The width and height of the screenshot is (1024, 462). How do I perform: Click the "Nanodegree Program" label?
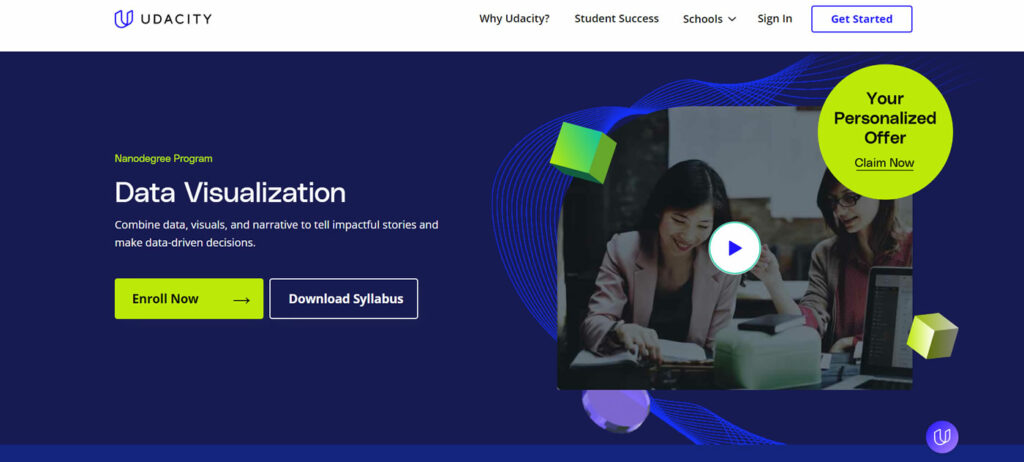click(163, 158)
